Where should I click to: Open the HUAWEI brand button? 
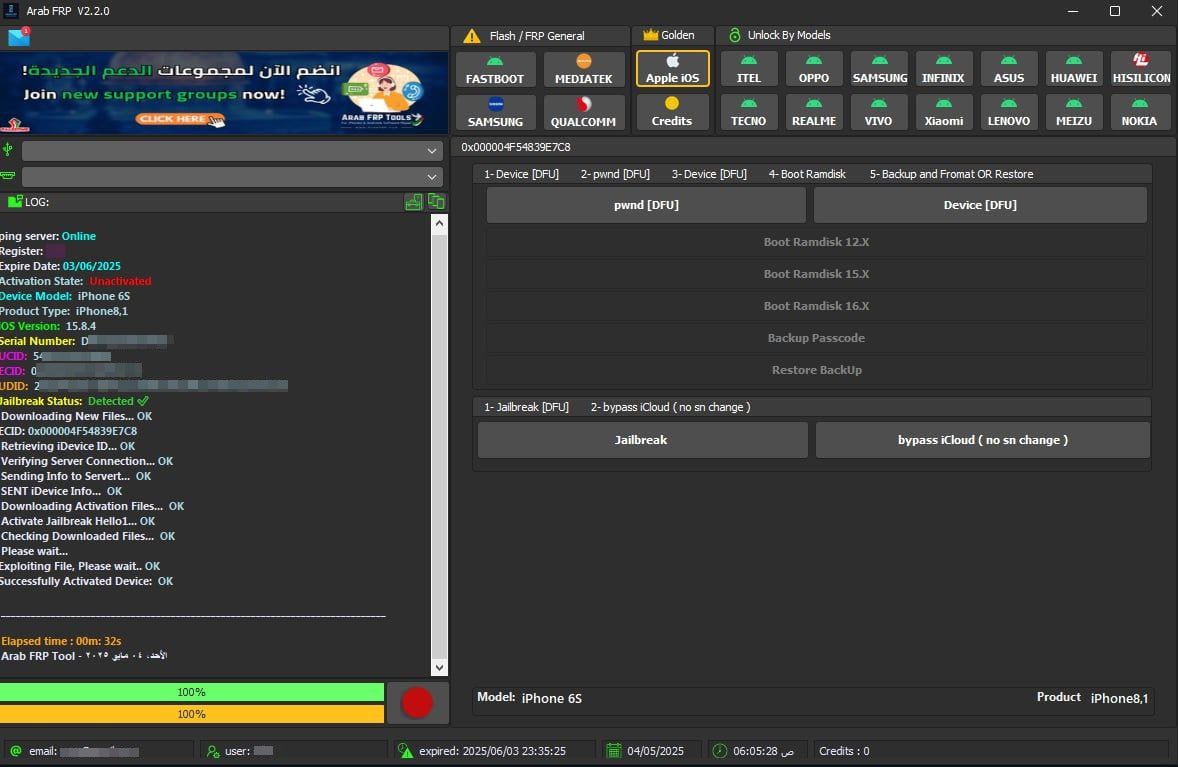(1074, 69)
